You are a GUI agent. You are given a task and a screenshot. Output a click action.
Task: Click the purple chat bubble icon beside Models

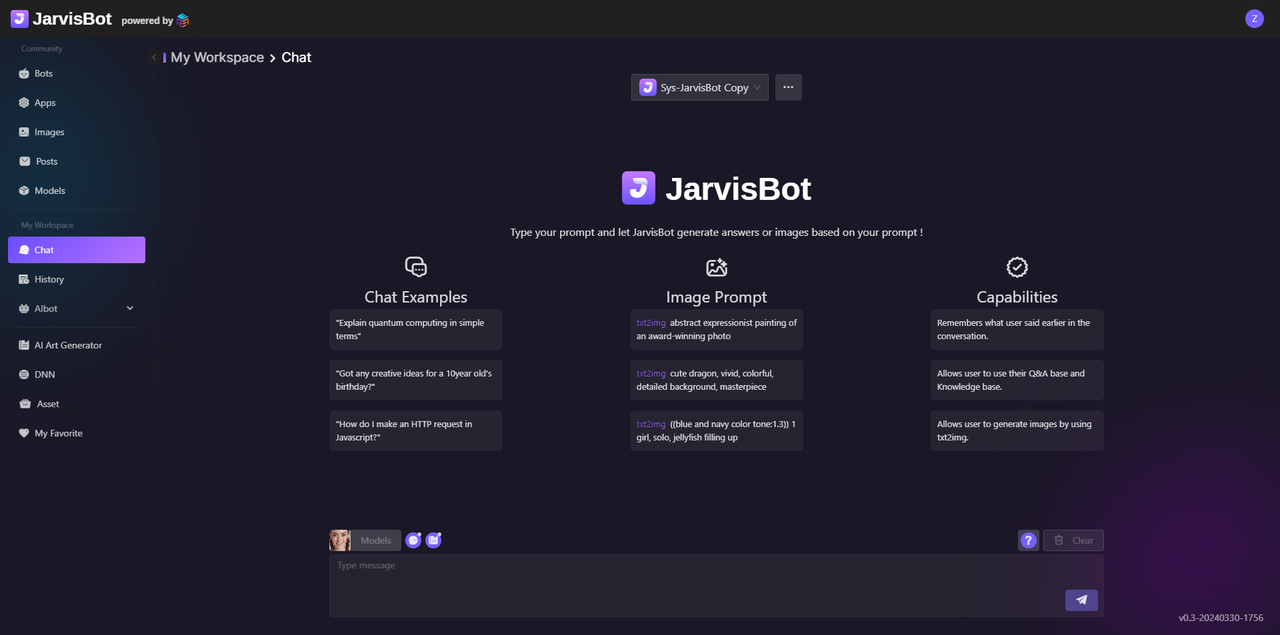pyautogui.click(x=413, y=540)
